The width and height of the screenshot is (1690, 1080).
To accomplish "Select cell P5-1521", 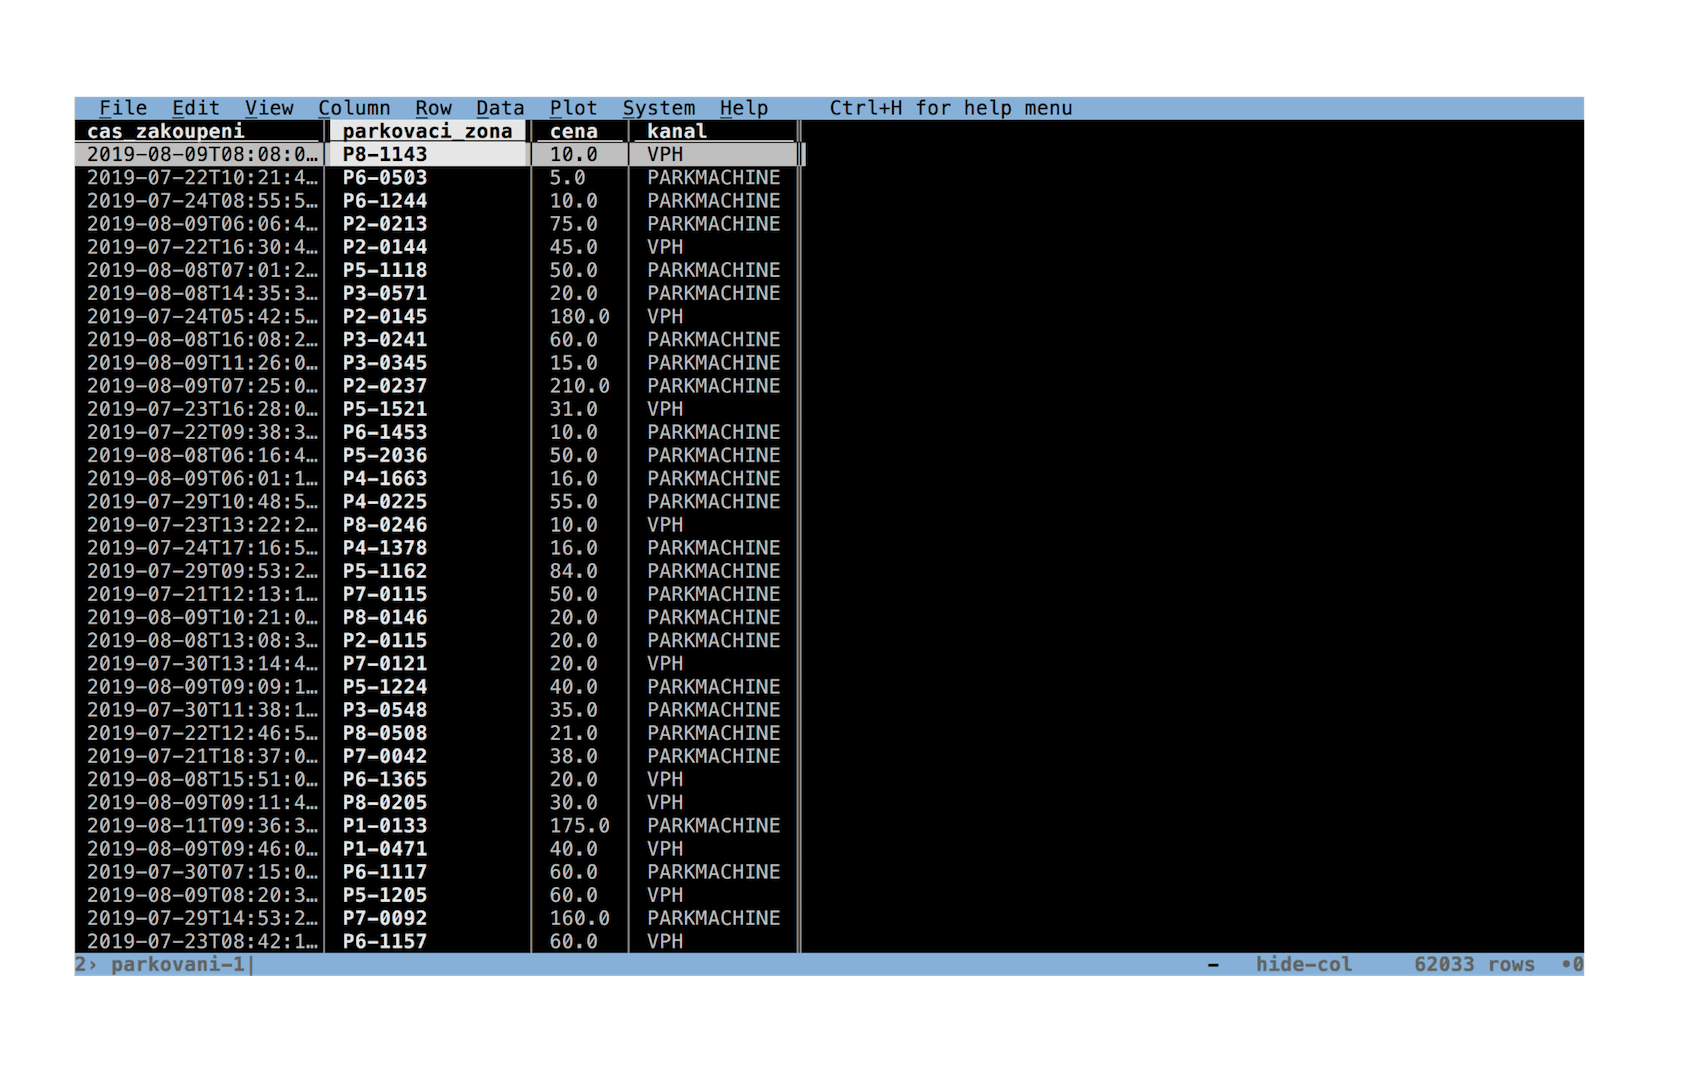I will [385, 409].
